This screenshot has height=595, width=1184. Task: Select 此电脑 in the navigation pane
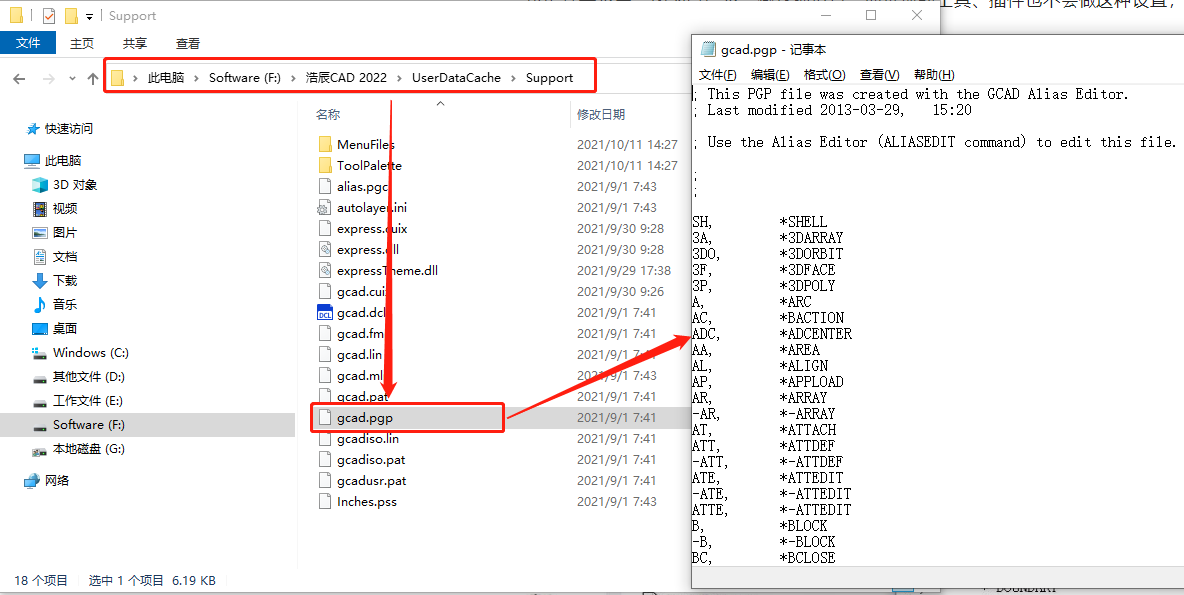(63, 160)
